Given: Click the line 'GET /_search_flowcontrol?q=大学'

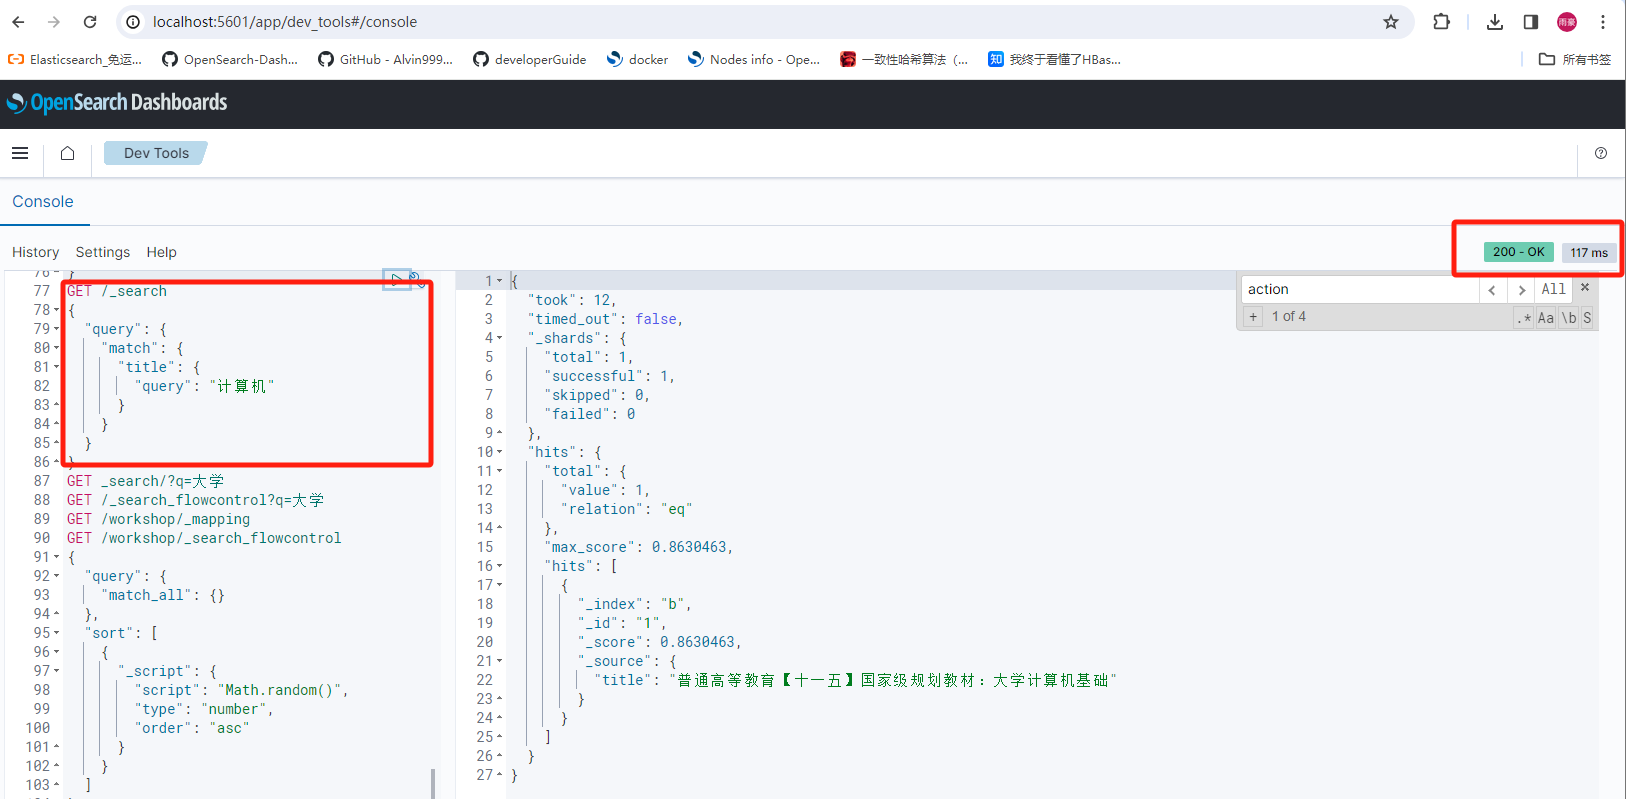Looking at the screenshot, I should 195,500.
